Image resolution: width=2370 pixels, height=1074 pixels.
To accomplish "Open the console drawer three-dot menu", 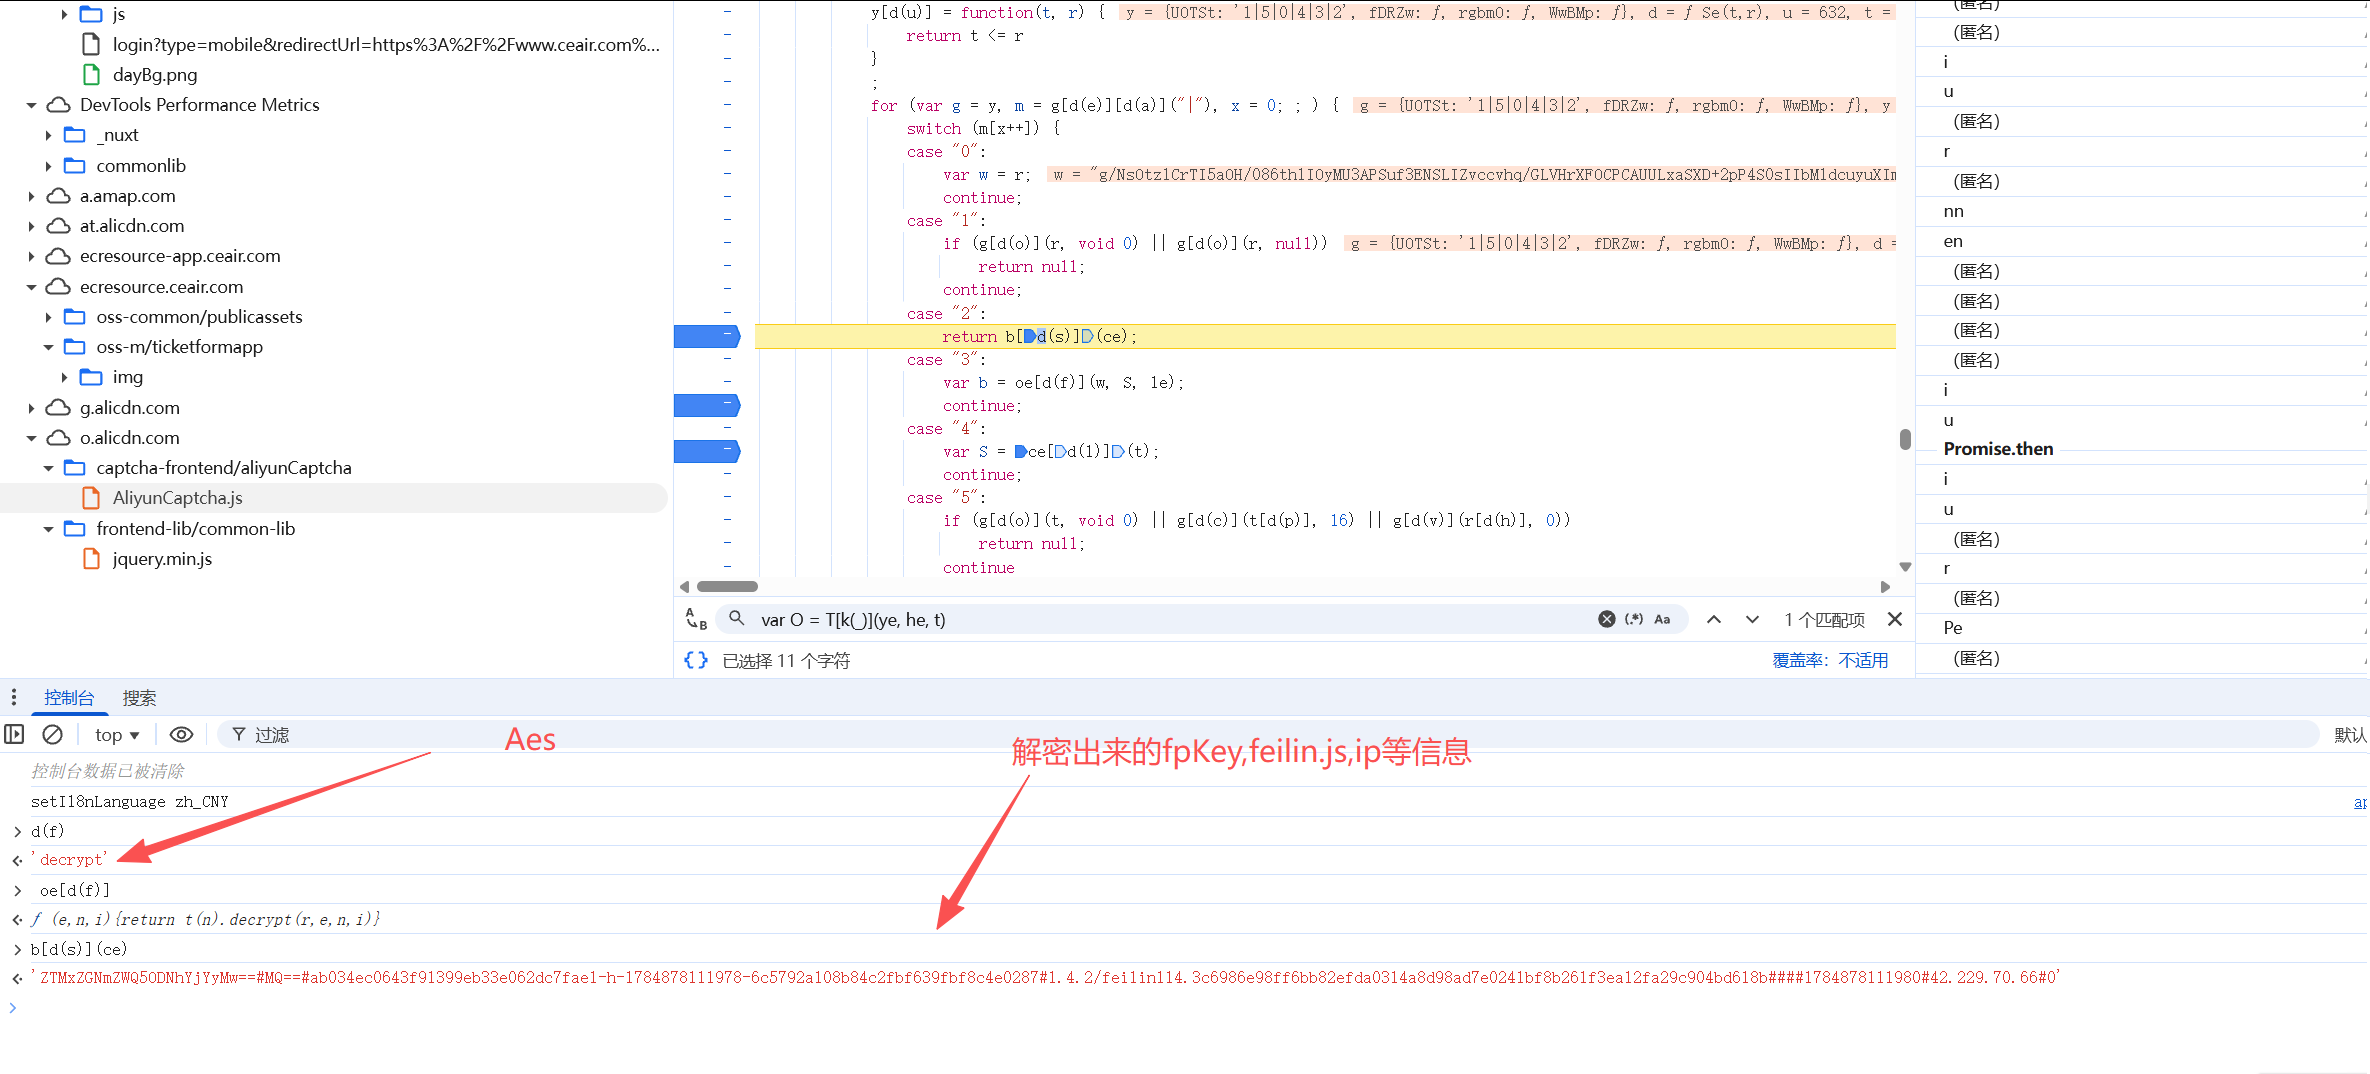I will 14,697.
